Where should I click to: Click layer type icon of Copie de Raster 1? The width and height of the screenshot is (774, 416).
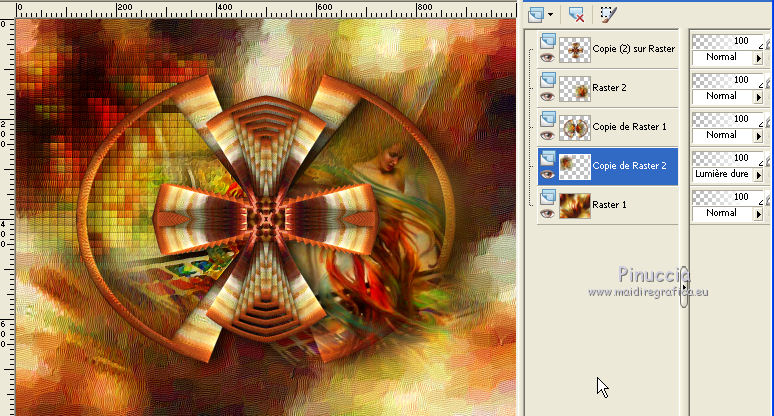pyautogui.click(x=547, y=118)
